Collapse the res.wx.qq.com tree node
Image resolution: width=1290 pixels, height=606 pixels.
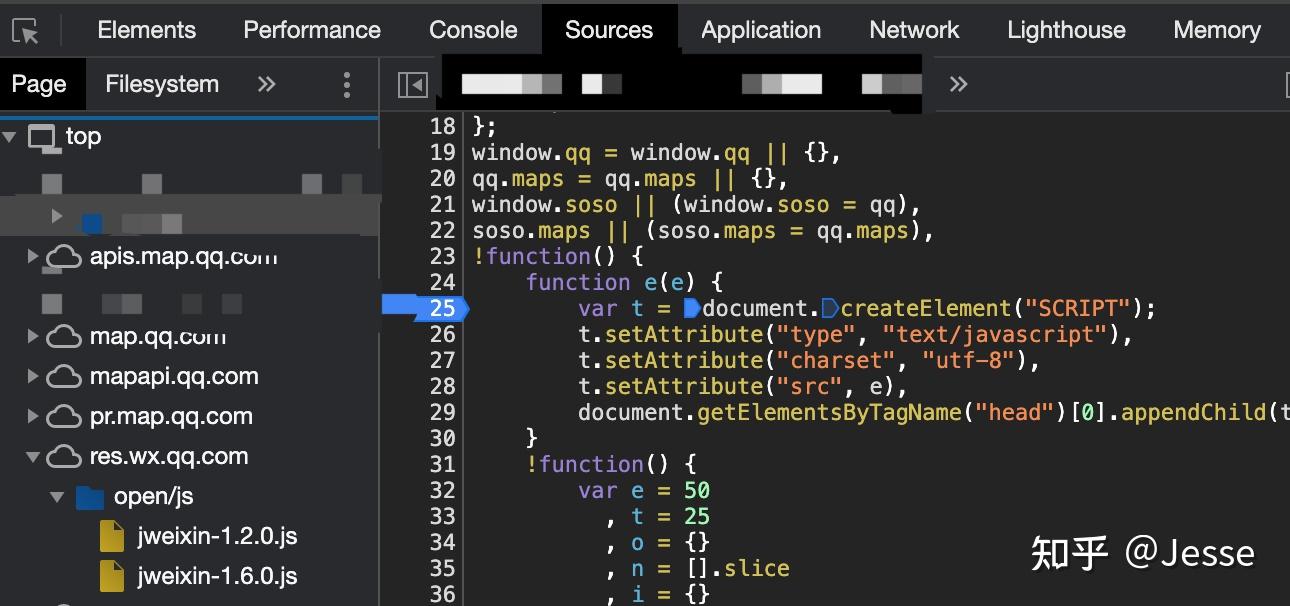tap(33, 456)
